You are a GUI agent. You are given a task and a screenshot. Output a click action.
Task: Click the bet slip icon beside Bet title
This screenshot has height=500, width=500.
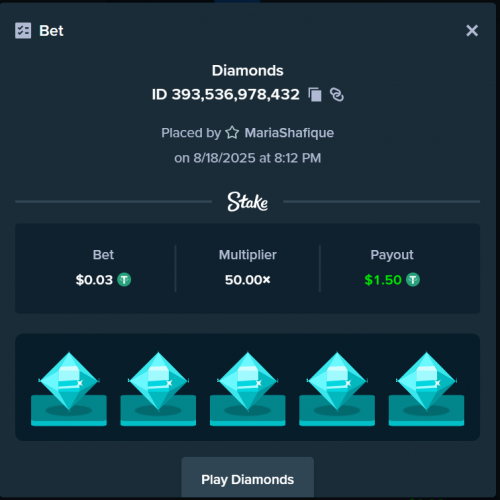(x=23, y=31)
